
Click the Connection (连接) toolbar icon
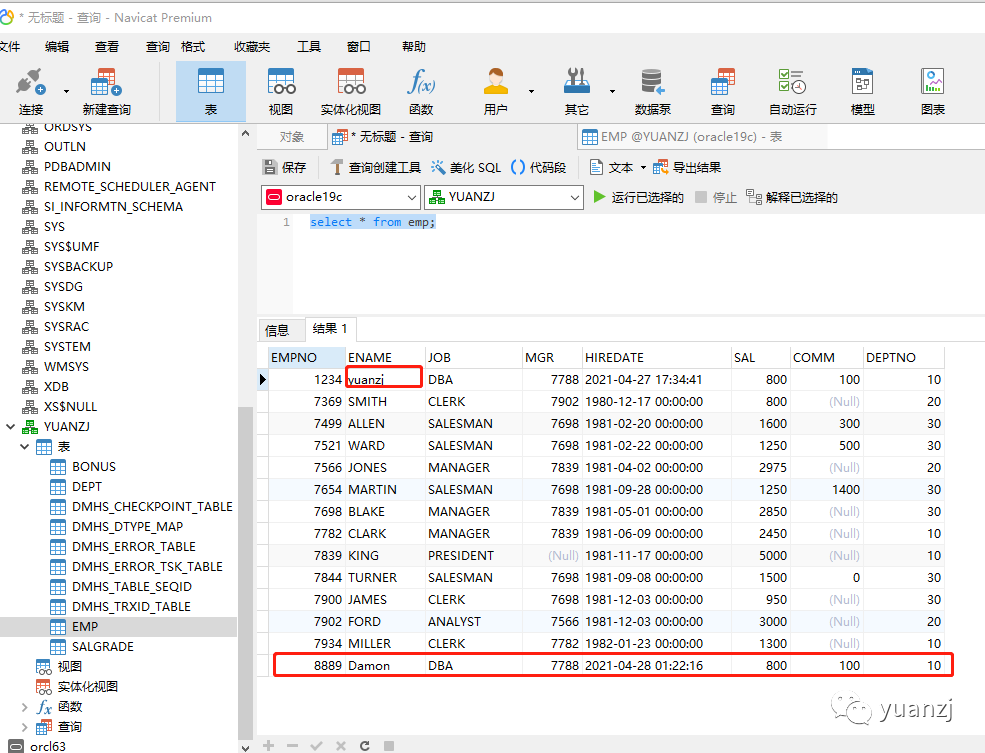[31, 92]
